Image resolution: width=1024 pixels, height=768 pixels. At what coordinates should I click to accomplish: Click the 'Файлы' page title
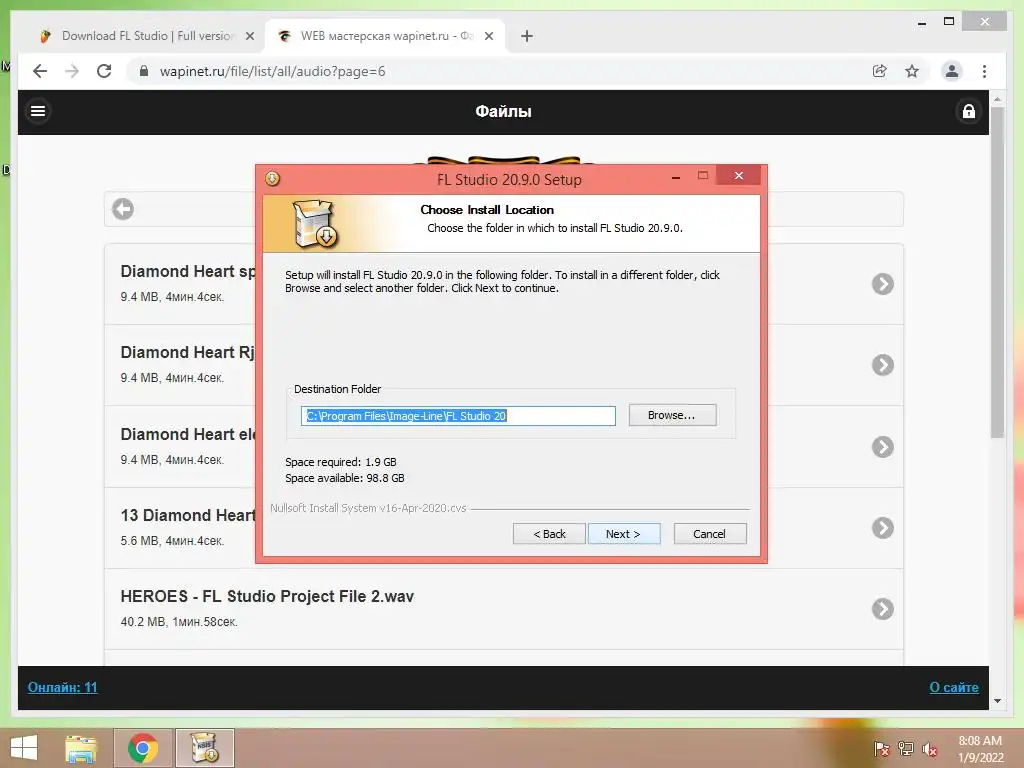(503, 112)
